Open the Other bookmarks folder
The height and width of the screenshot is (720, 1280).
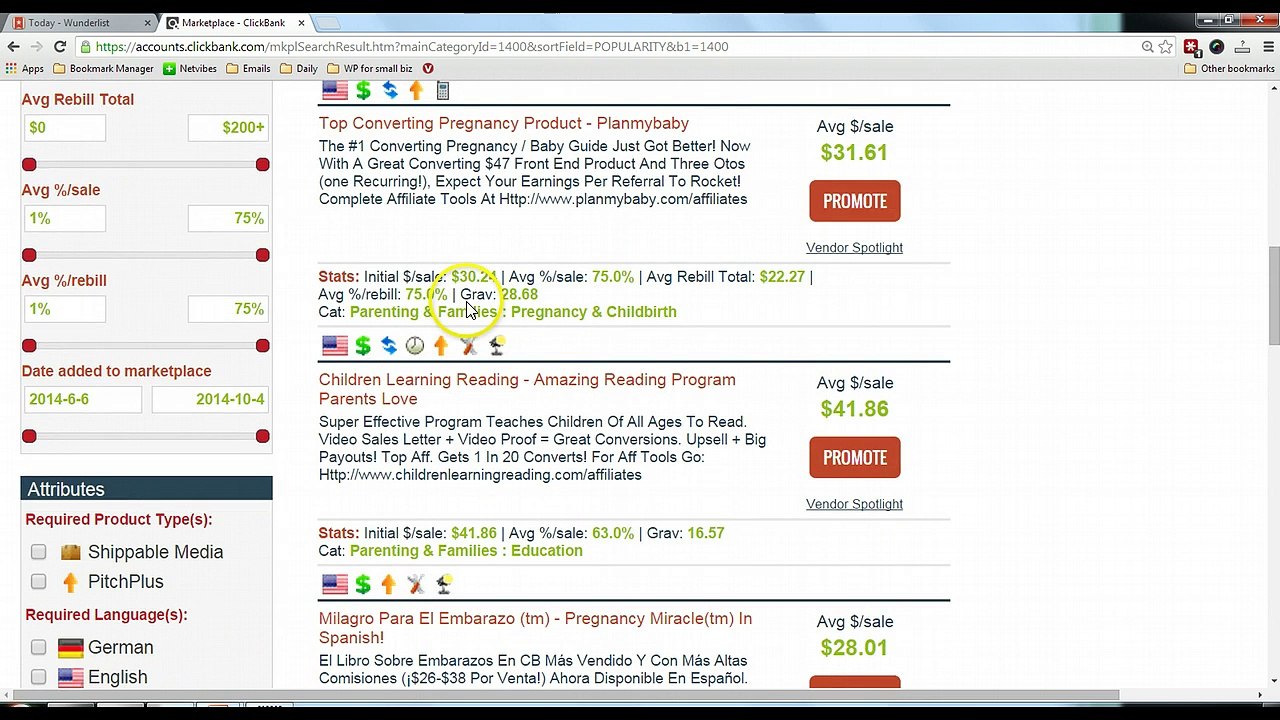coord(1230,68)
